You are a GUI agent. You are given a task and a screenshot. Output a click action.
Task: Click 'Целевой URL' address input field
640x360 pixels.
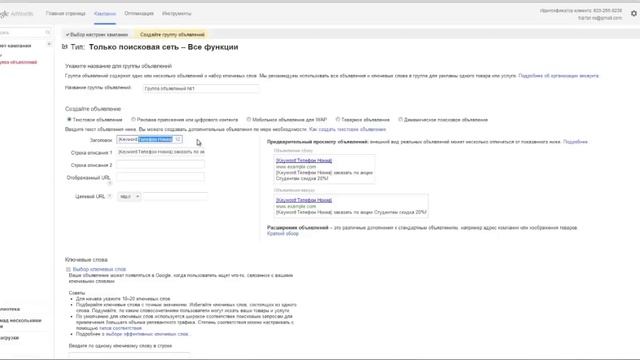176,197
